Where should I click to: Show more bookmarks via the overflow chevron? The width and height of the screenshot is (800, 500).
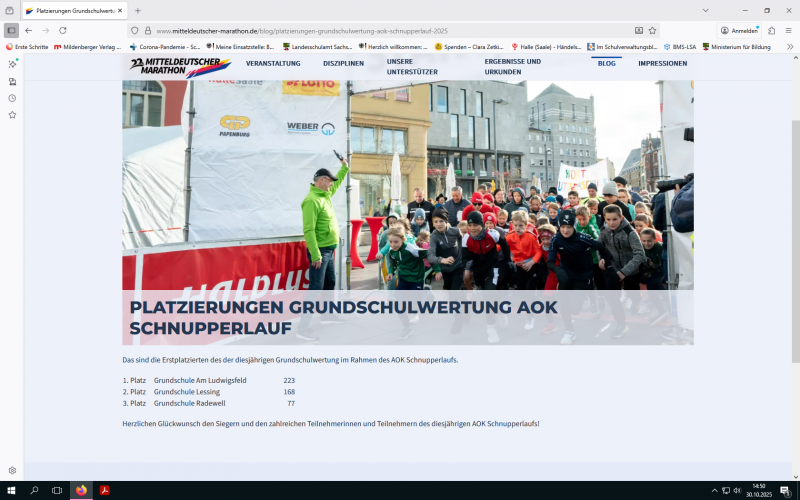790,46
